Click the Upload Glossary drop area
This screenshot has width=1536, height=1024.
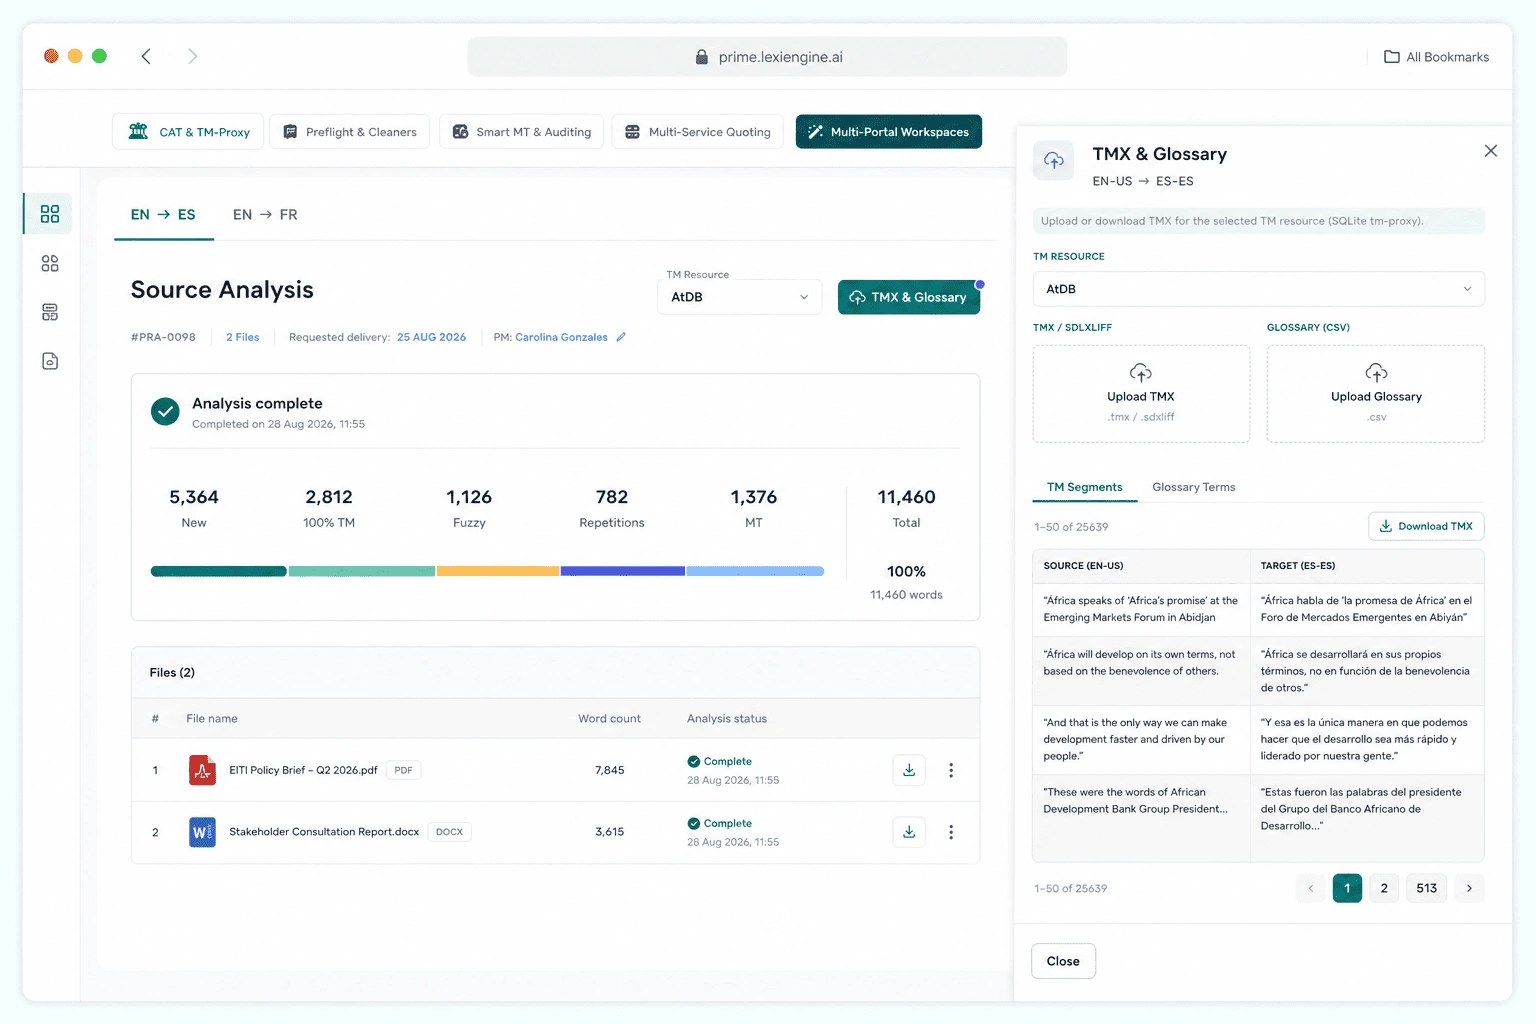(1376, 394)
